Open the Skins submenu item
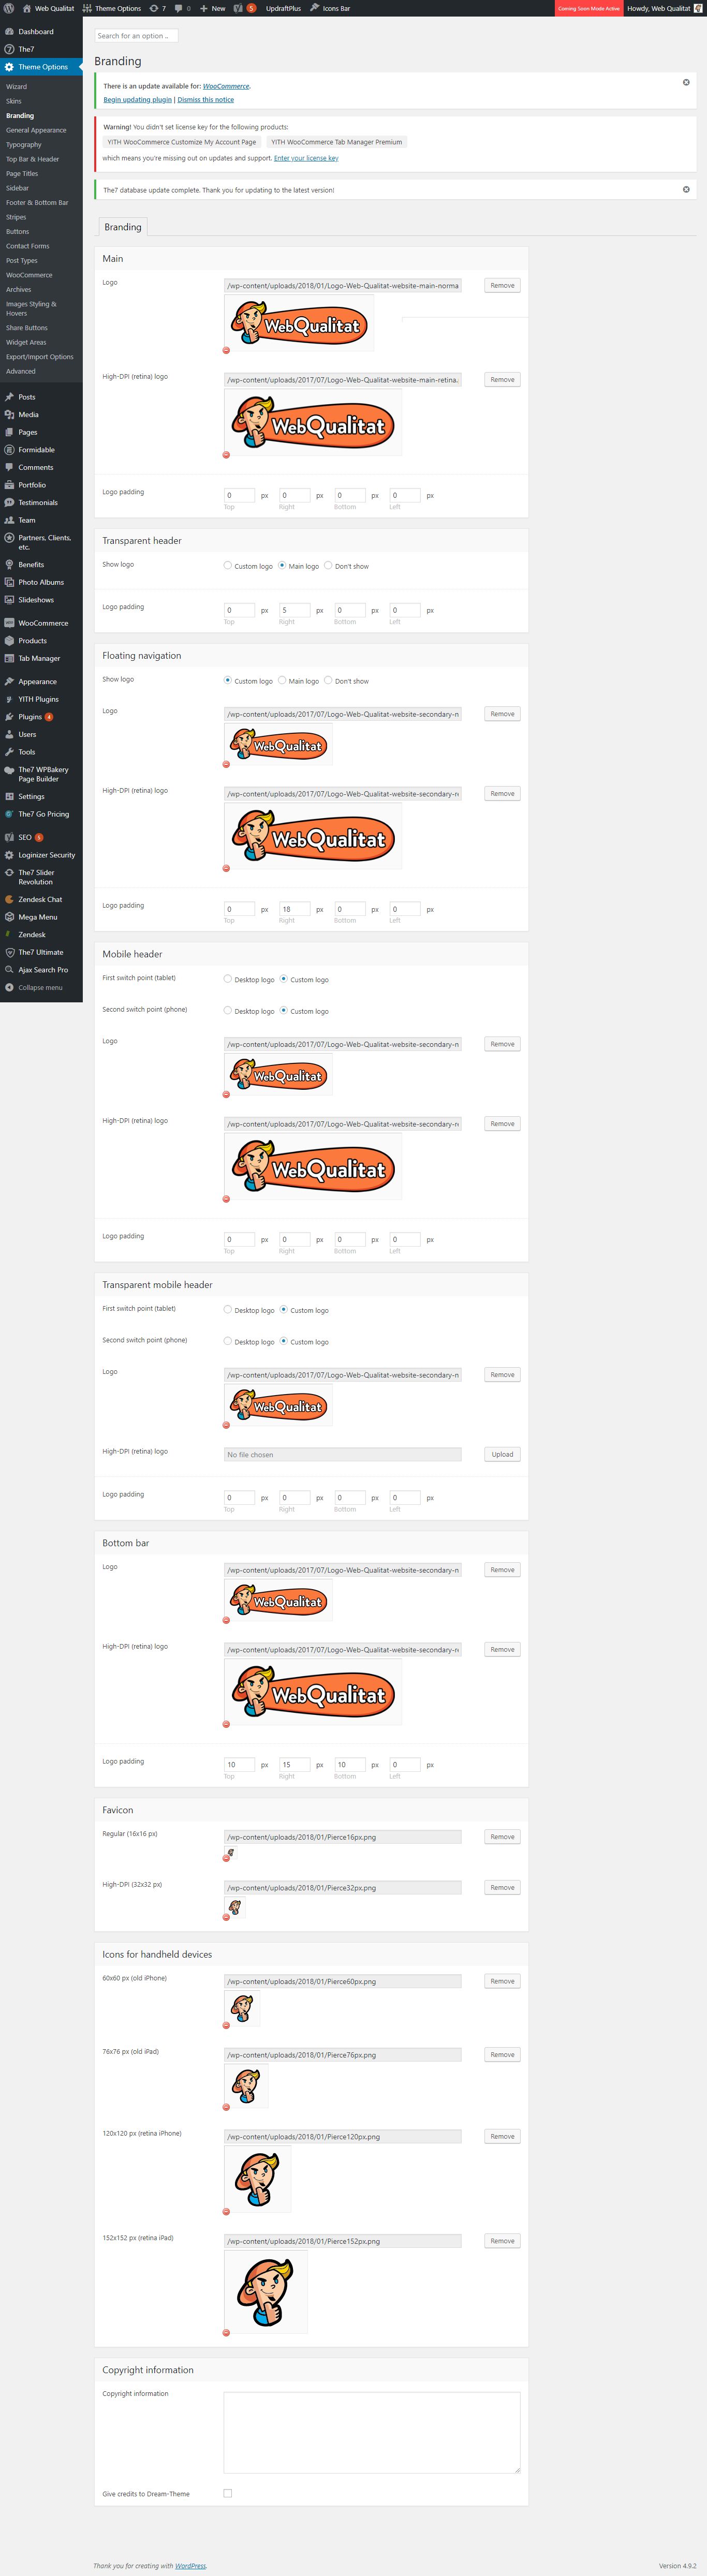This screenshot has height=2576, width=707. coord(14,101)
